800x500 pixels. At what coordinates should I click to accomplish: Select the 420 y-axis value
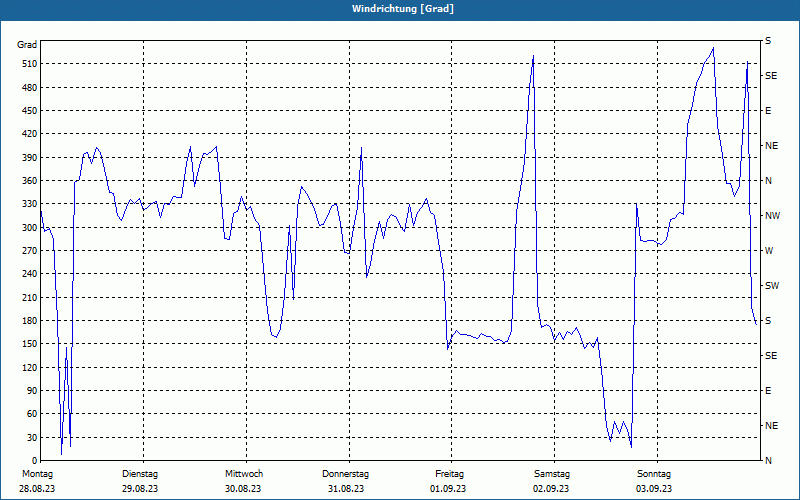coord(30,134)
